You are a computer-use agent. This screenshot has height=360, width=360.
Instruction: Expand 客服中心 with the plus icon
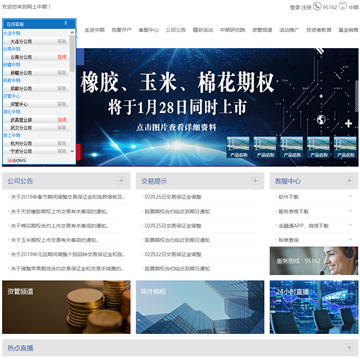click(349, 181)
